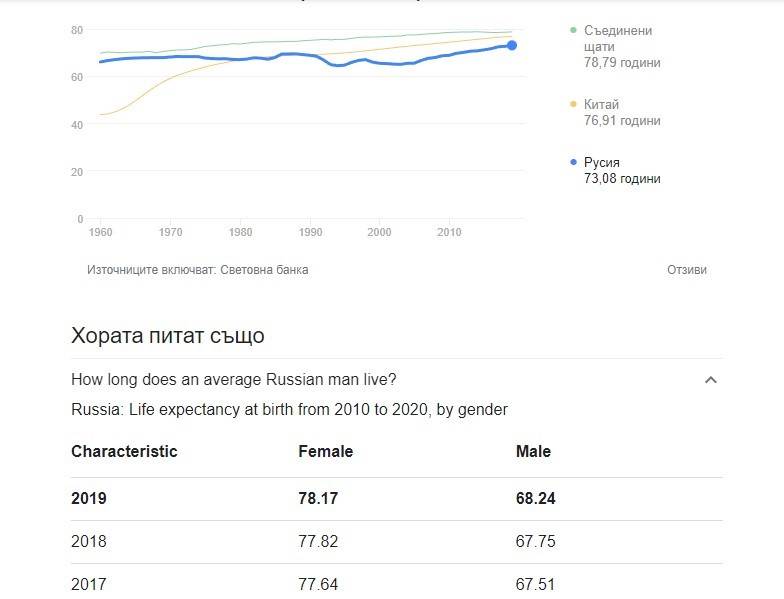The width and height of the screenshot is (784, 599).
Task: Click the 2019 table row
Action: coord(396,498)
